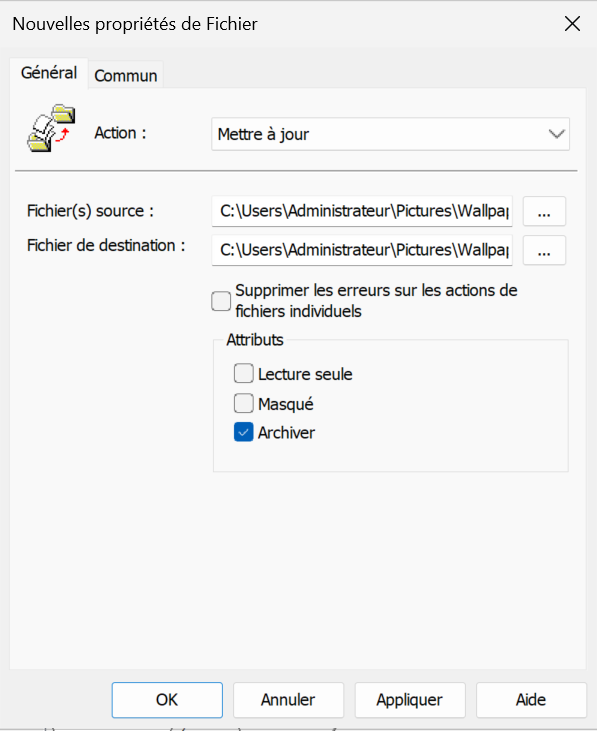
Task: Open help via the Aide button
Action: tap(531, 700)
